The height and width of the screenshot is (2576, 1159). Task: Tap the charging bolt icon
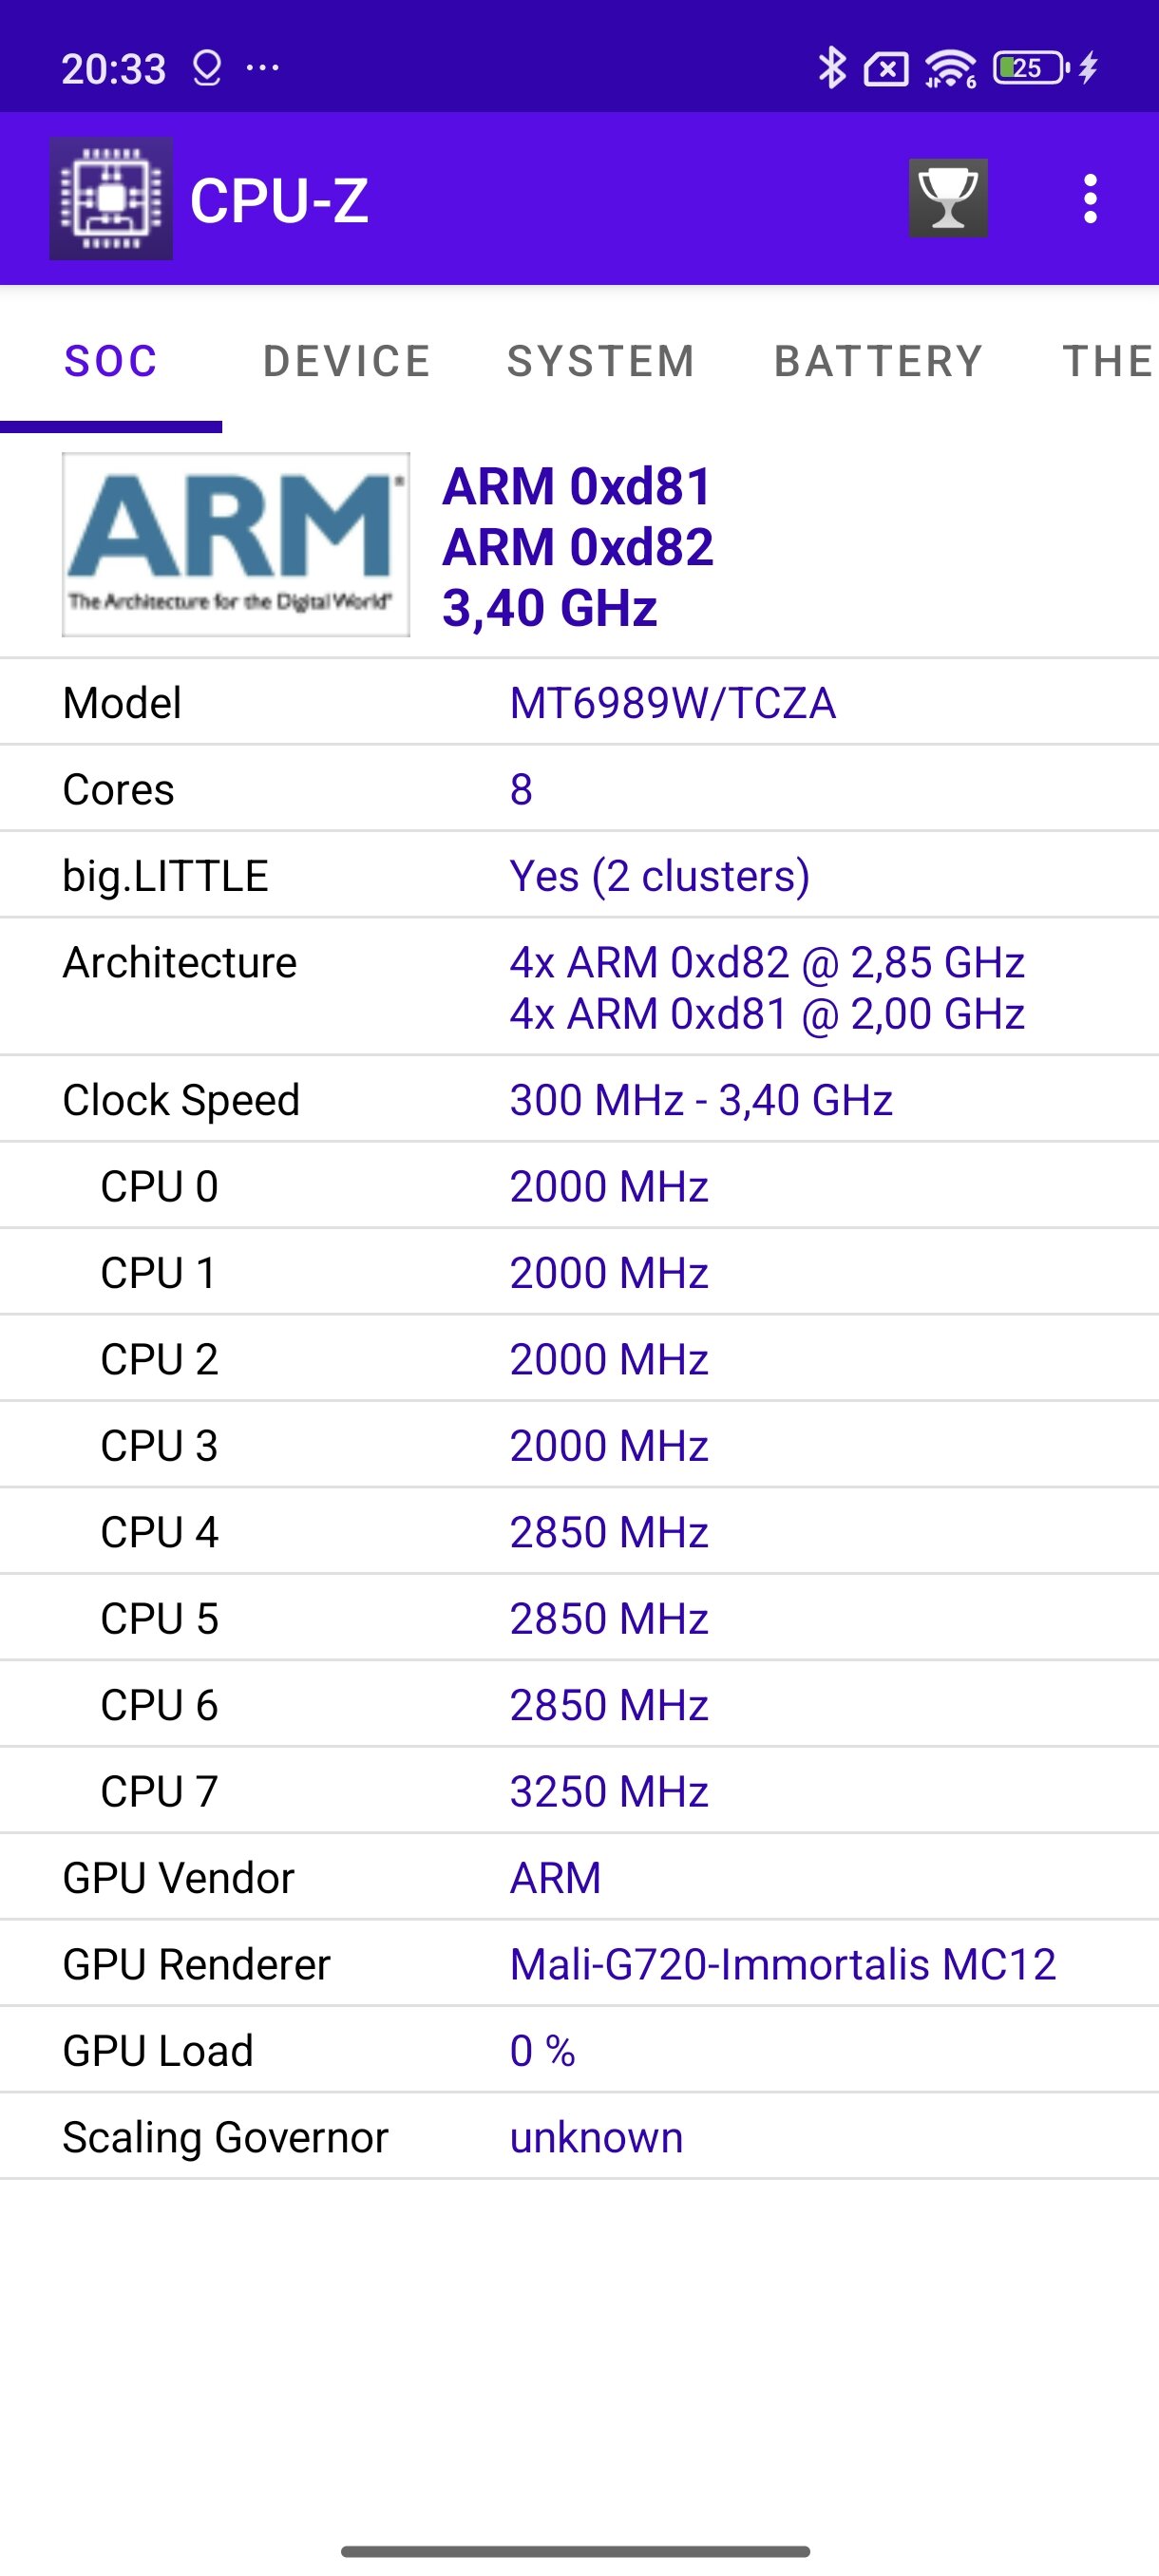[1089, 68]
